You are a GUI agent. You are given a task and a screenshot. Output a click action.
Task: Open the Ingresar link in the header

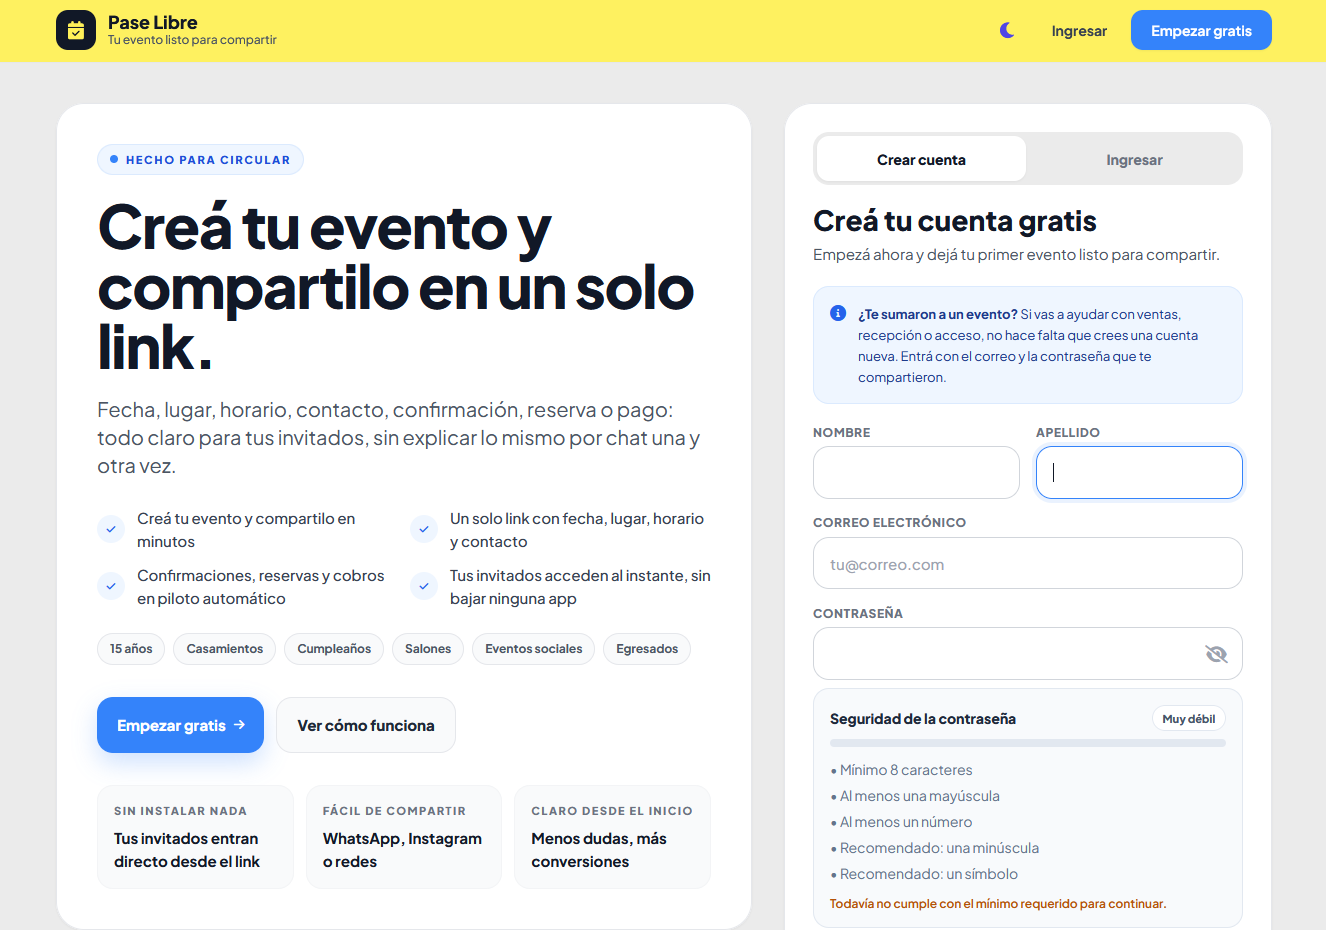1079,31
